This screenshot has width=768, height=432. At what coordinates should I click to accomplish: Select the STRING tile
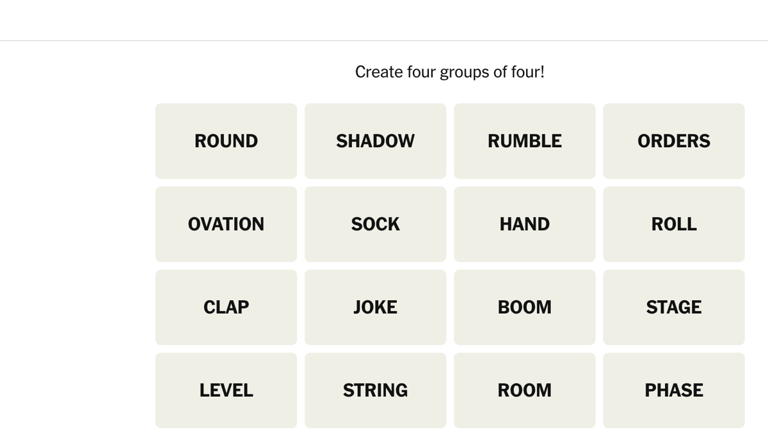pos(375,390)
